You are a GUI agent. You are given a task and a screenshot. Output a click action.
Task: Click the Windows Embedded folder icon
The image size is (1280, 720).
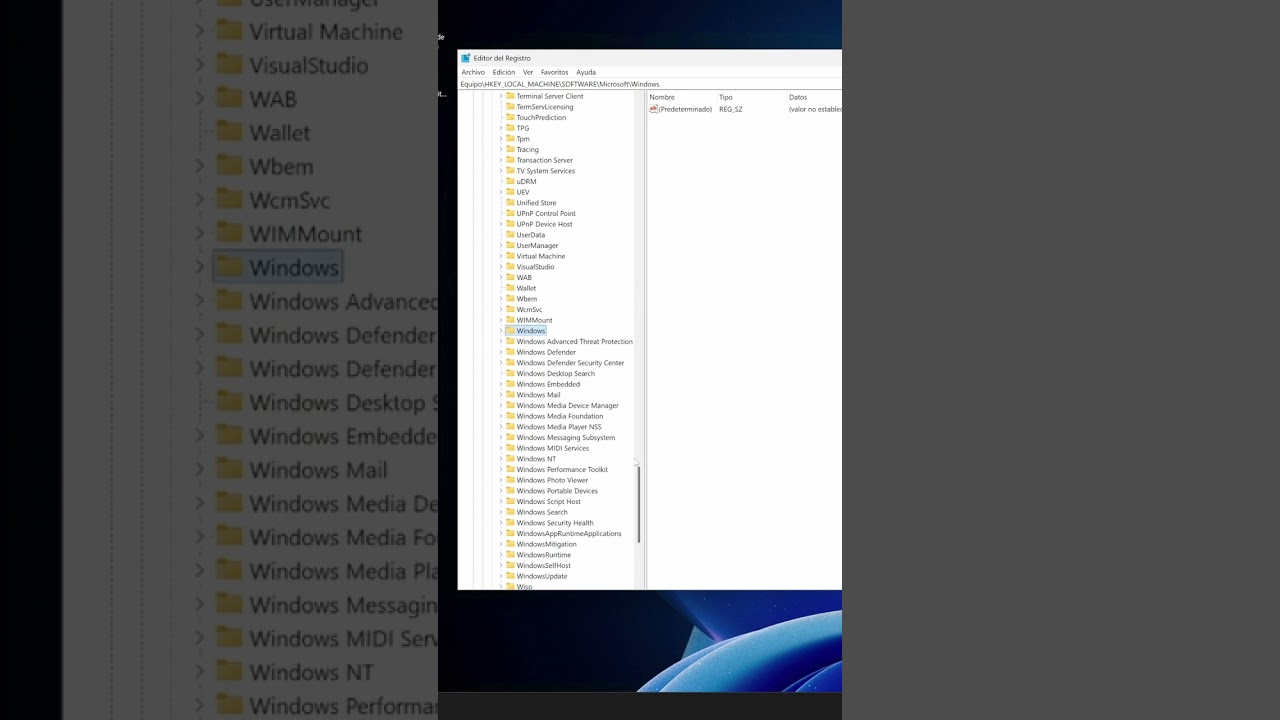point(510,384)
